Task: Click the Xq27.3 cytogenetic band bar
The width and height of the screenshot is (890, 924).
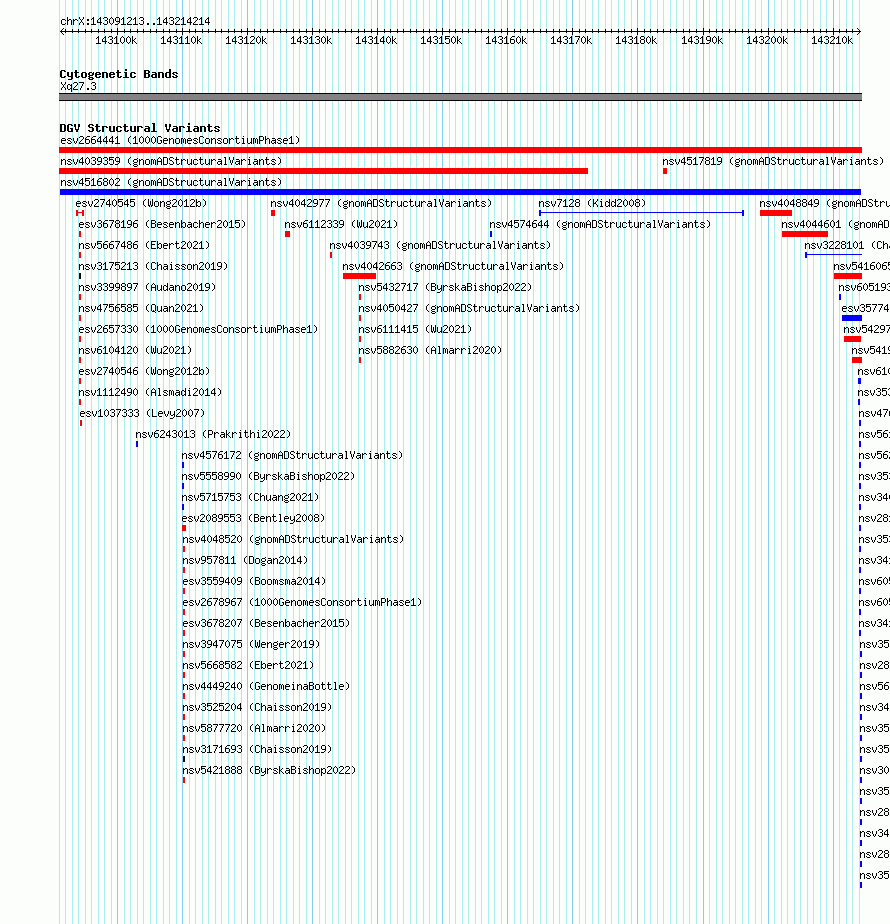Action: click(460, 97)
